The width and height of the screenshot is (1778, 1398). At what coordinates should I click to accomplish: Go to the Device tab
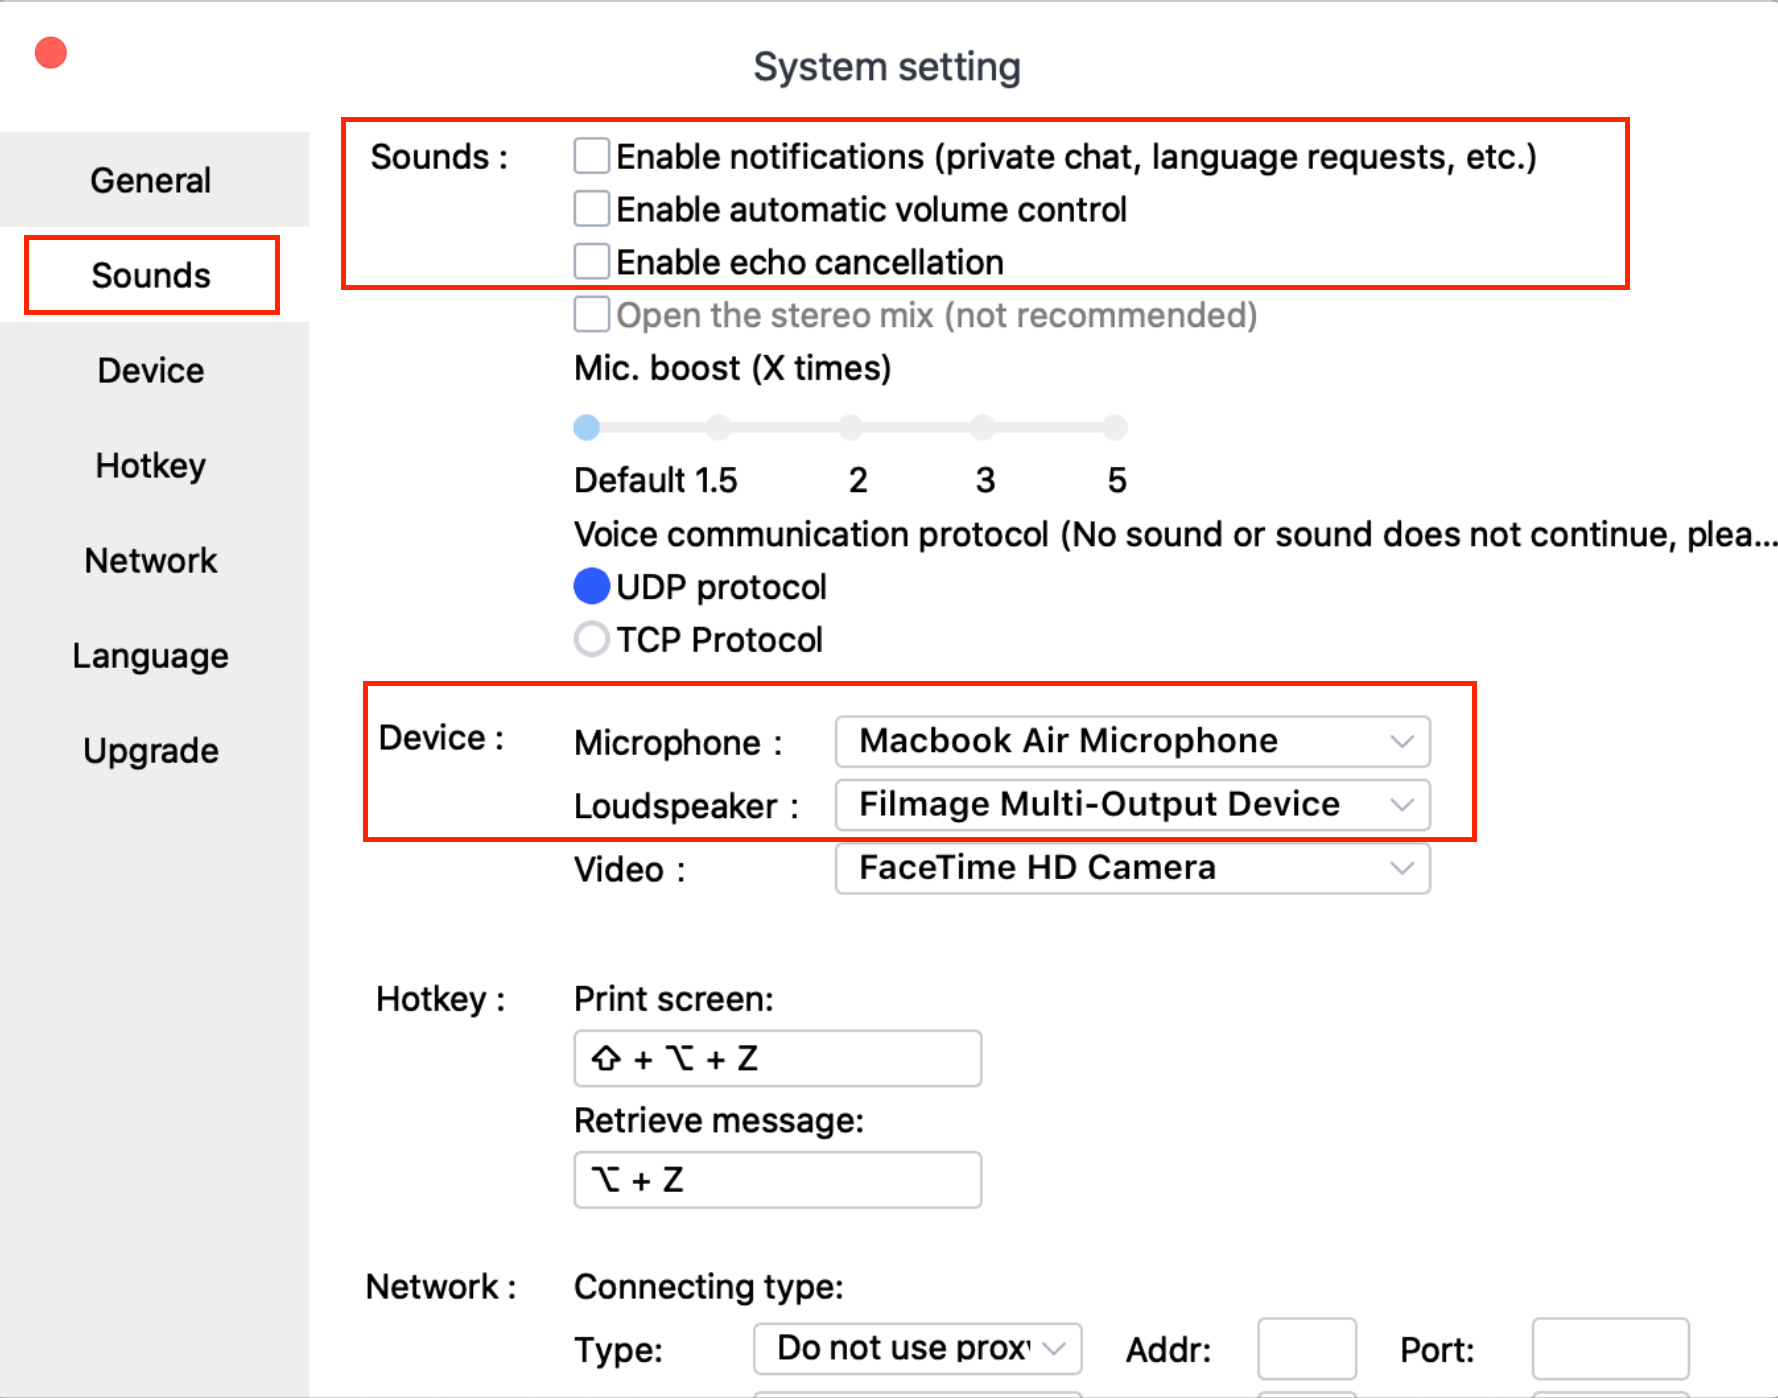tap(151, 370)
